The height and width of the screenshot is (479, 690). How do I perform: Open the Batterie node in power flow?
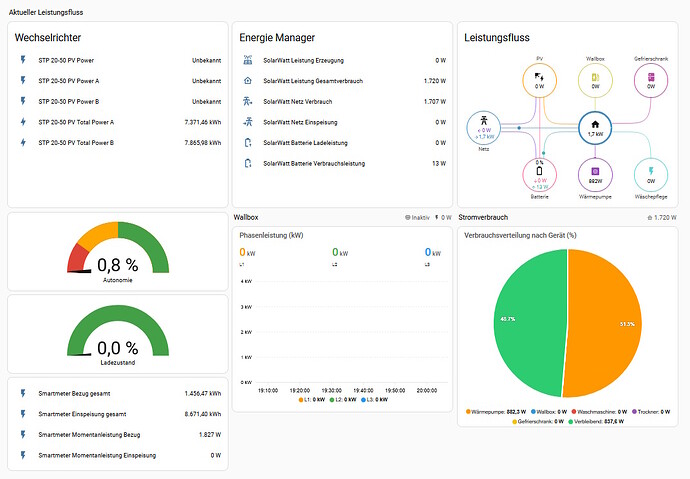[540, 174]
